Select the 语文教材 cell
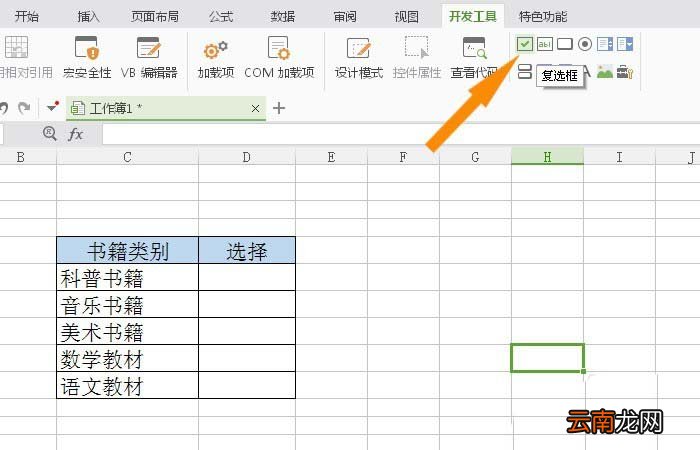Viewport: 700px width, 450px height. [x=127, y=385]
